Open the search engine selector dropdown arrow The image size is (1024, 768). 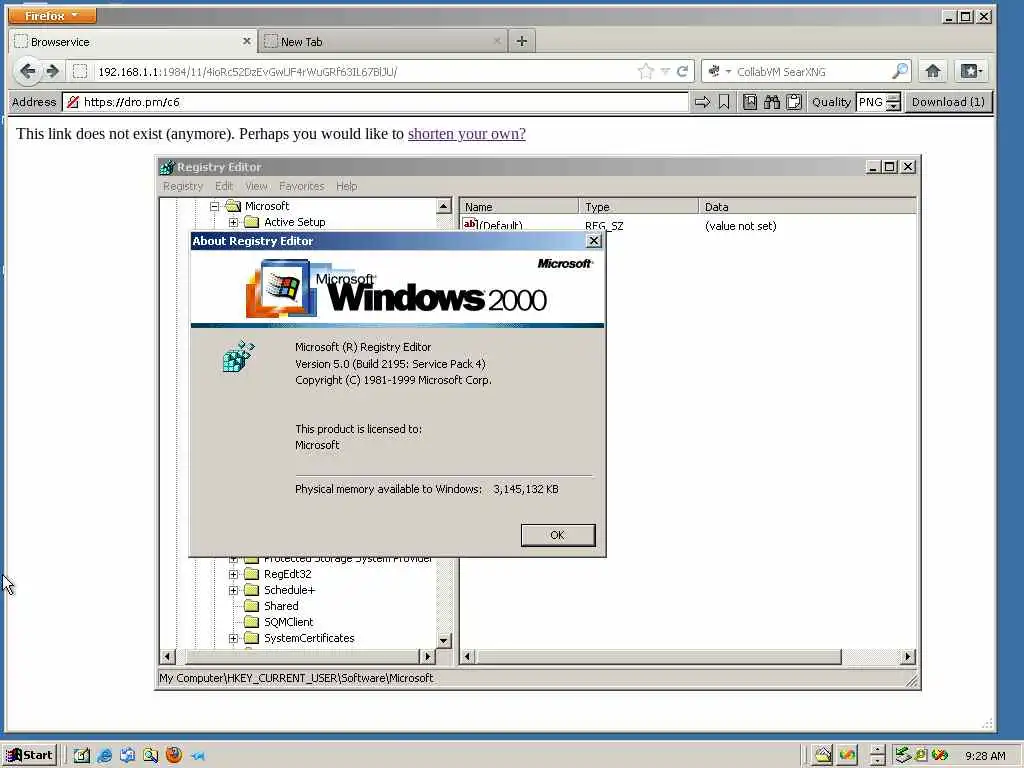tap(728, 71)
